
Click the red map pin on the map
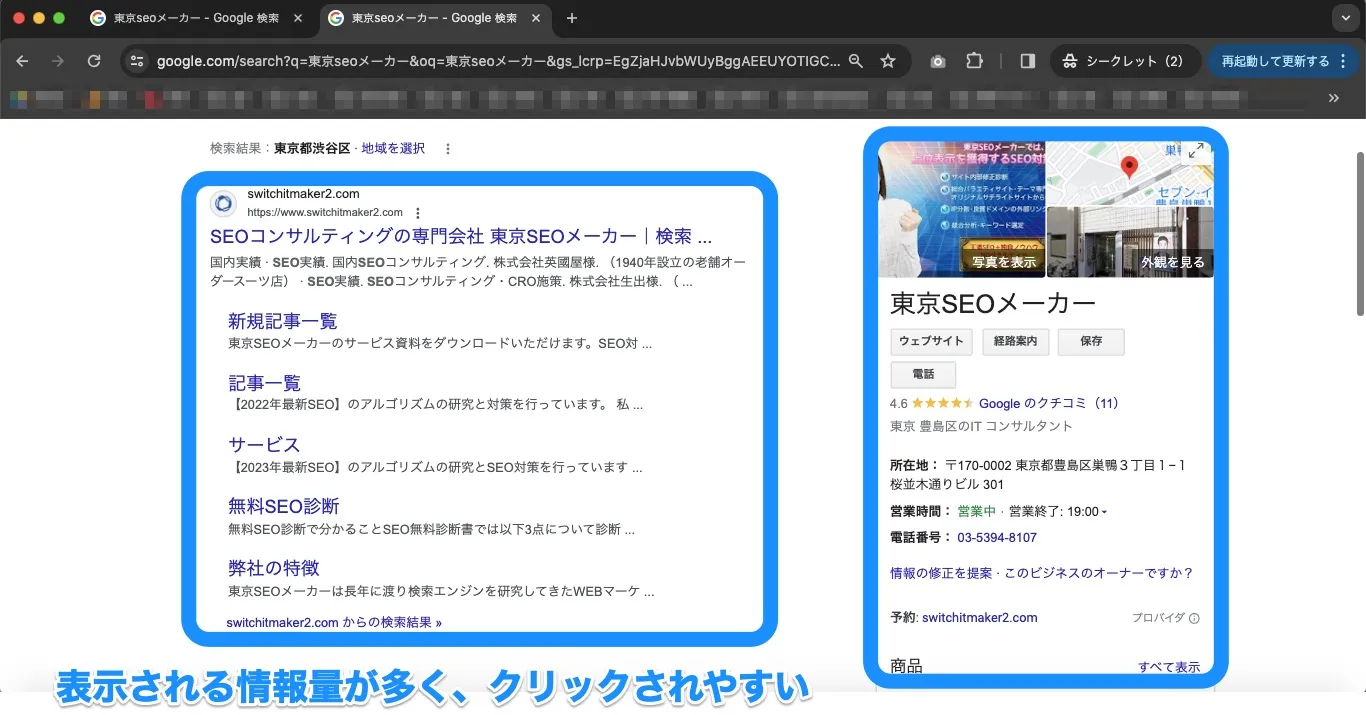click(1129, 167)
